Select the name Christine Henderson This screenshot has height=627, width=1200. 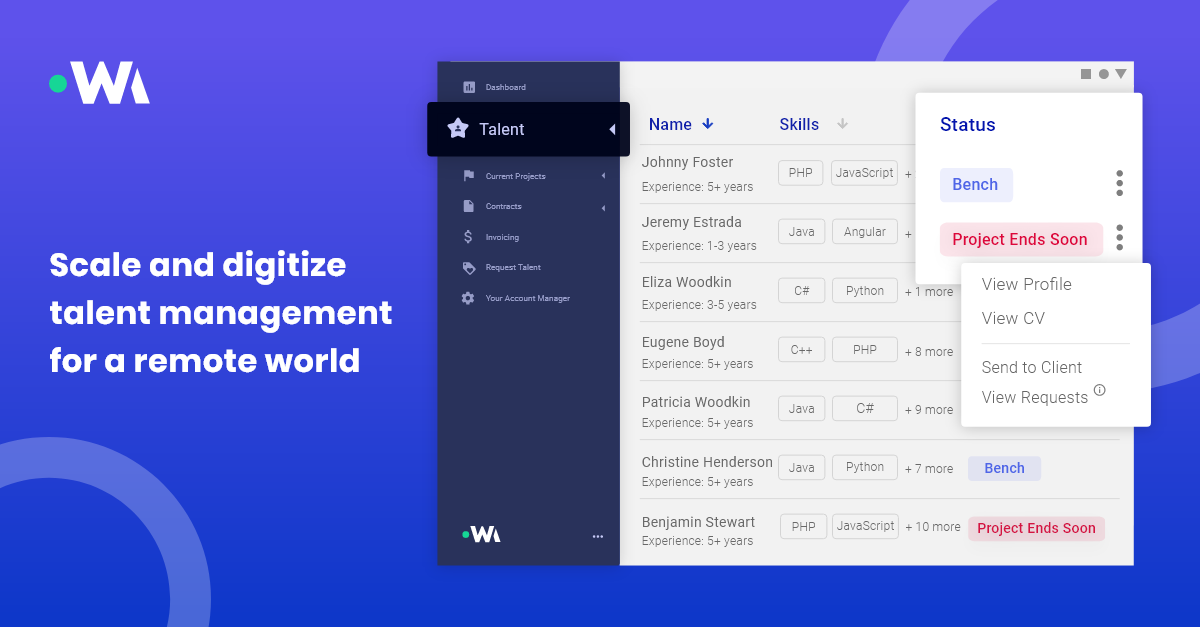707,462
